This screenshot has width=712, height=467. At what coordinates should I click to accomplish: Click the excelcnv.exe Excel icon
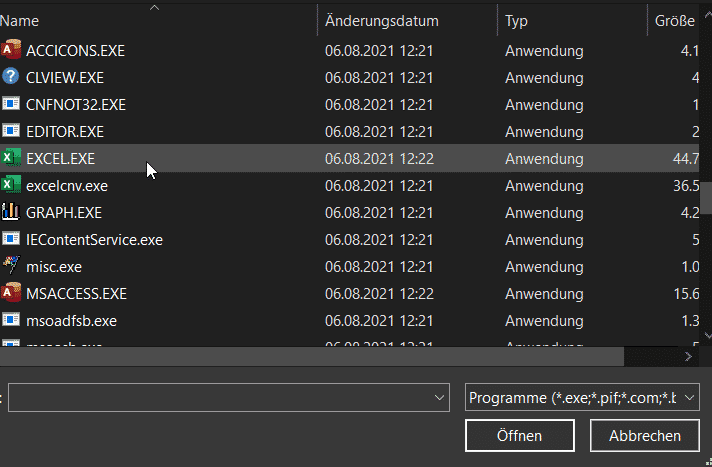[x=11, y=185]
